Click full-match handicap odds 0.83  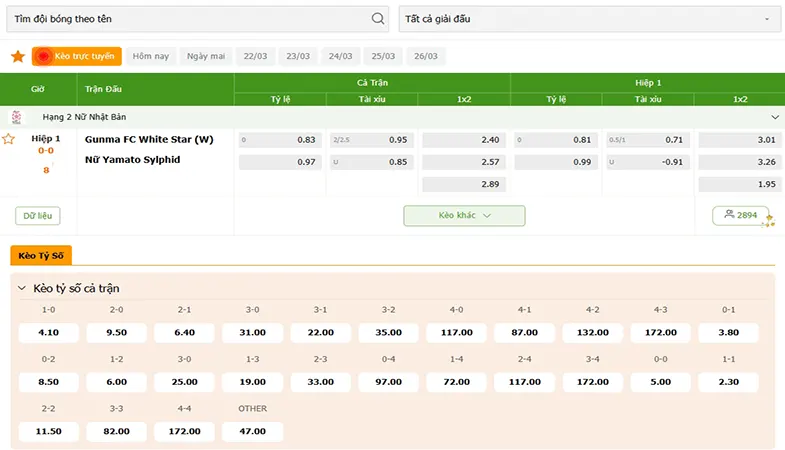pos(280,140)
